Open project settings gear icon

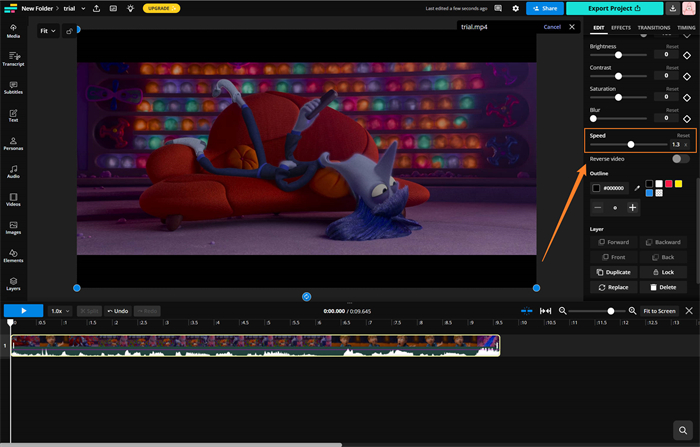(x=516, y=8)
